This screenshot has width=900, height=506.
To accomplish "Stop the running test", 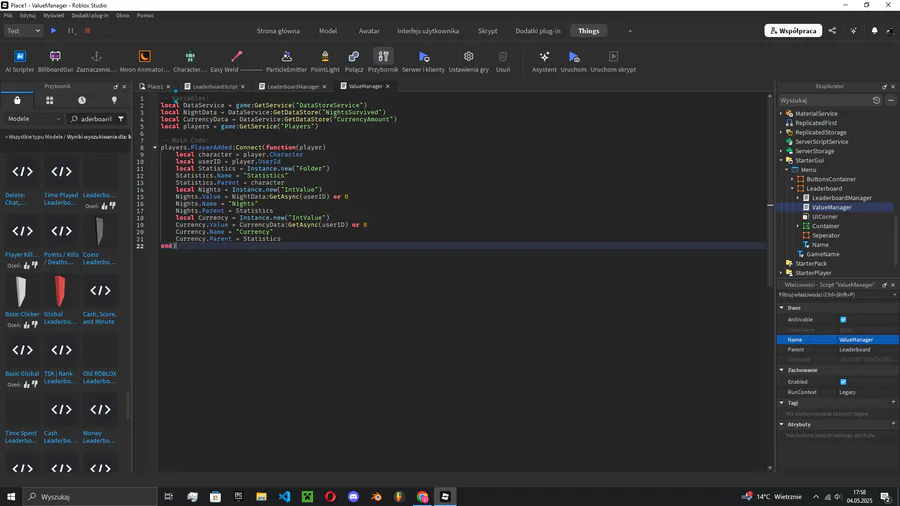I will [x=87, y=30].
